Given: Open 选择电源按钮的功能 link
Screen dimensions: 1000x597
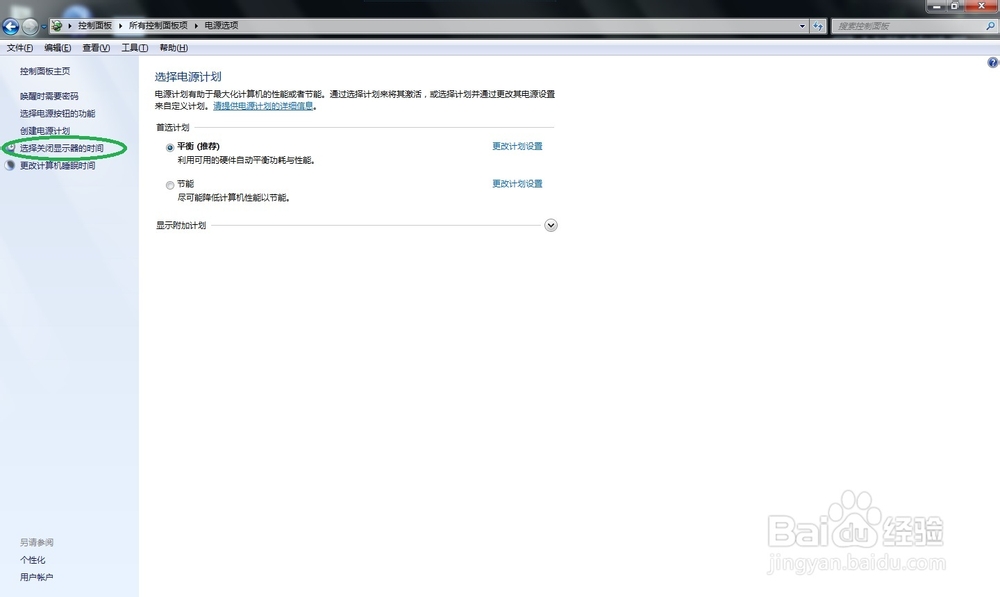Looking at the screenshot, I should [57, 114].
